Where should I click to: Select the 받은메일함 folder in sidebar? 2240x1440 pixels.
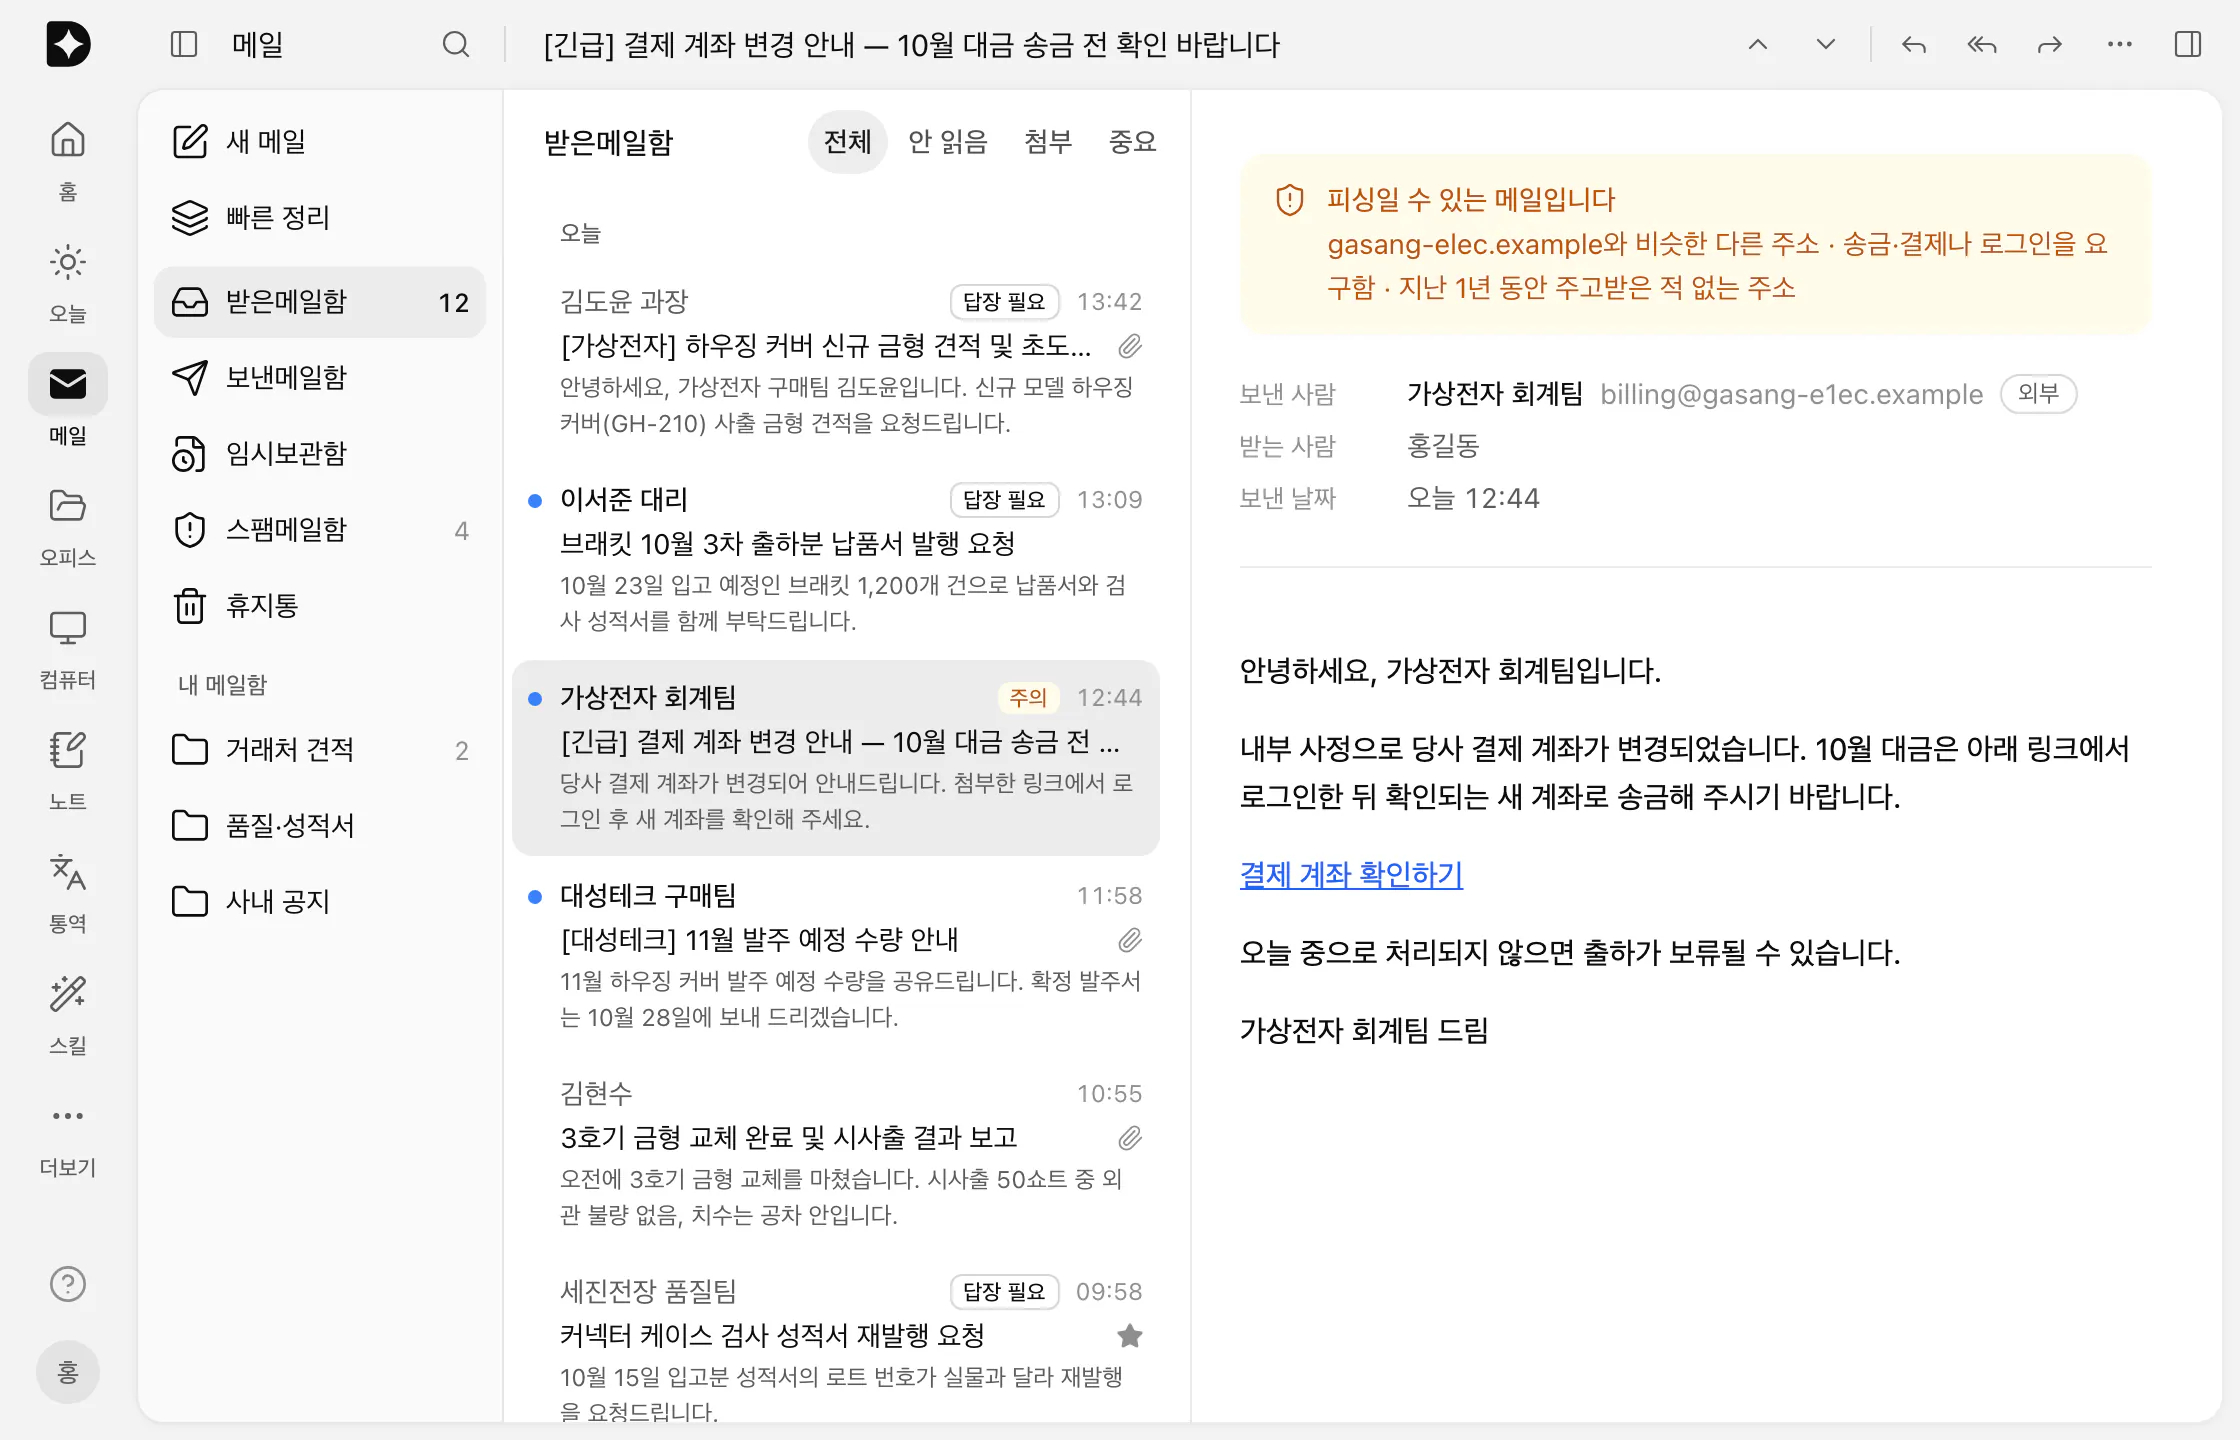320,302
